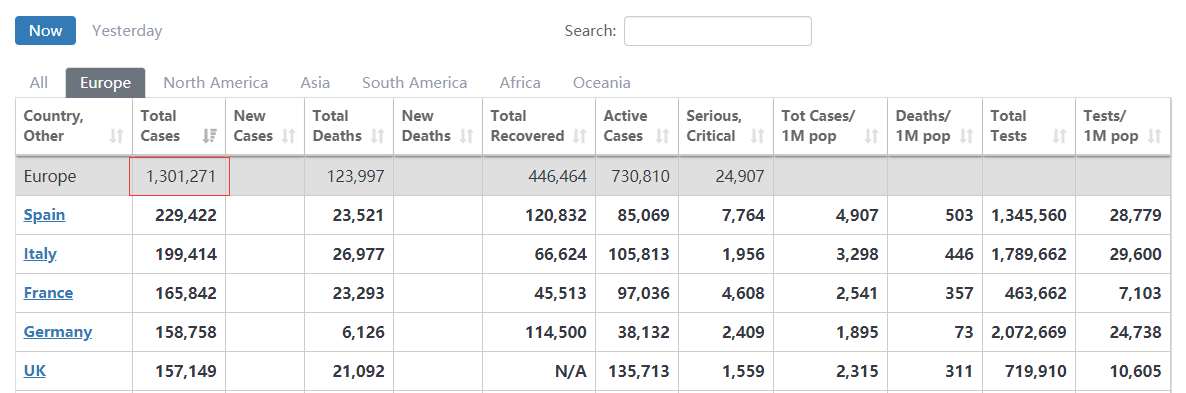Sort by Serious, Critical sort icon
Image resolution: width=1186 pixels, height=393 pixels.
pos(757,136)
